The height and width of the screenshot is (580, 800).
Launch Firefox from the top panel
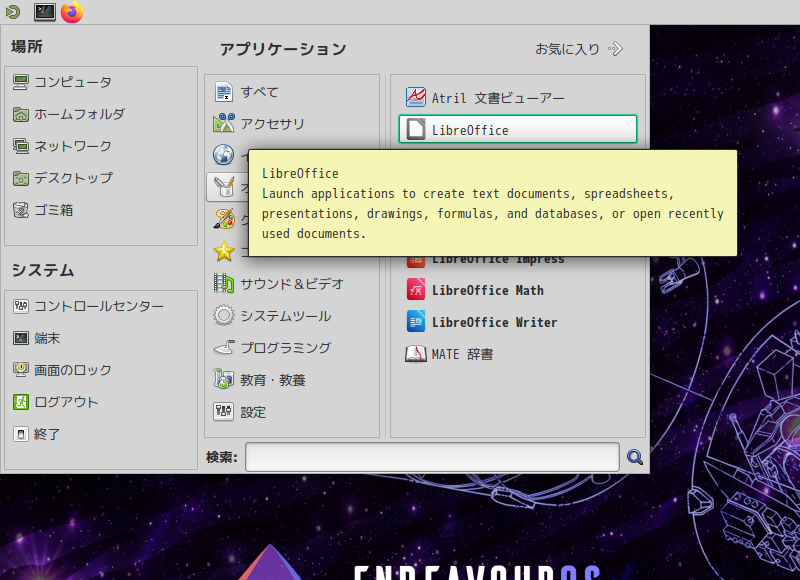click(x=72, y=12)
